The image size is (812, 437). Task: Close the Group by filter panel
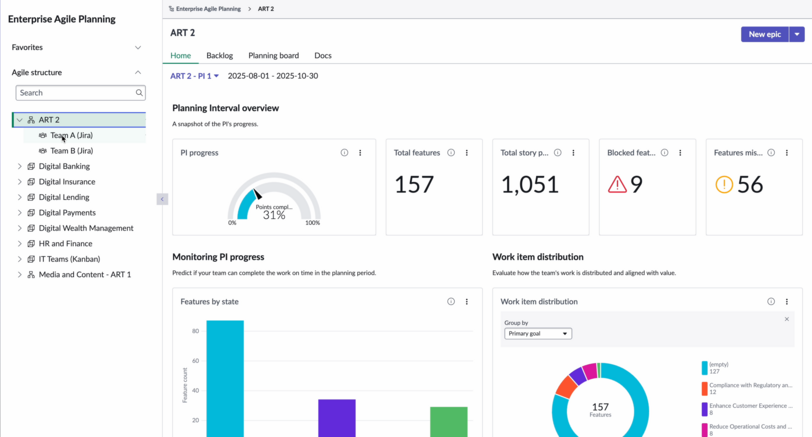coord(787,319)
